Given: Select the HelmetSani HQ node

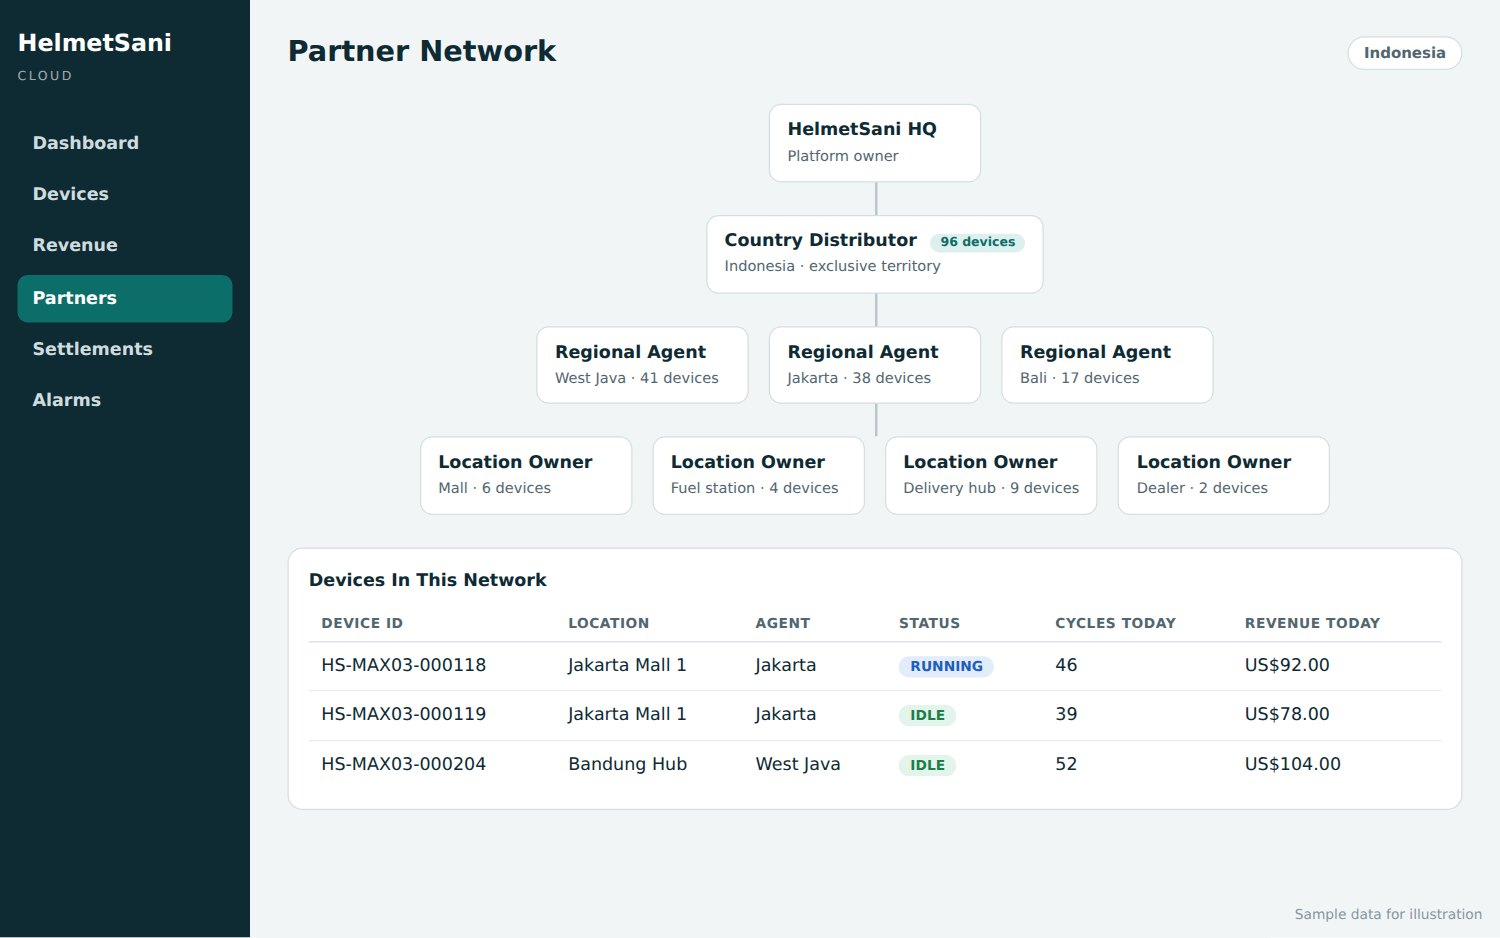Looking at the screenshot, I should (x=874, y=143).
